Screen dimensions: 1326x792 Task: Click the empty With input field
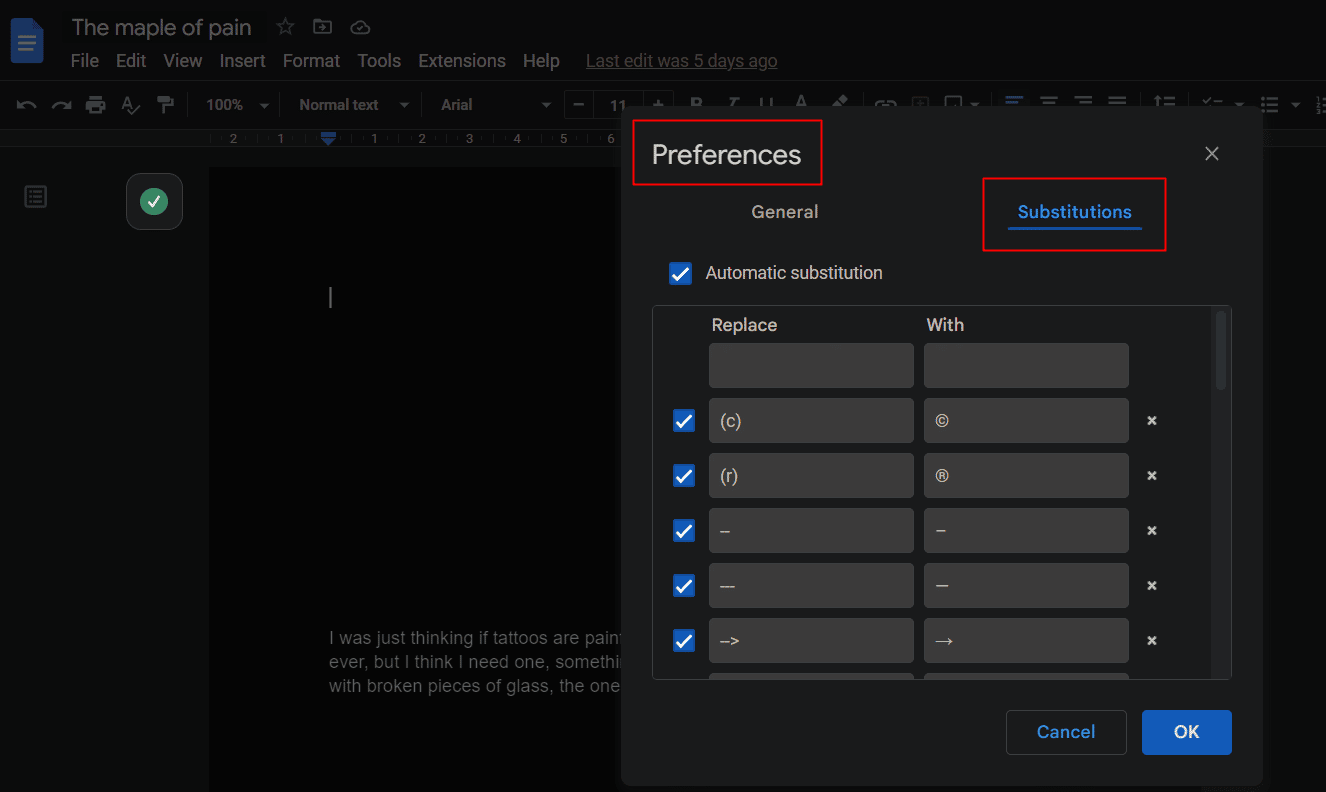click(x=1026, y=366)
